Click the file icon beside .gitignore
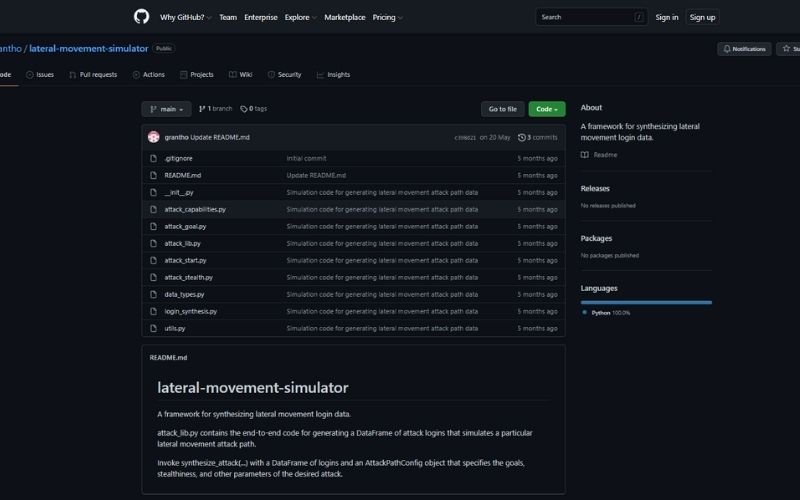This screenshot has height=500, width=800. pos(154,159)
